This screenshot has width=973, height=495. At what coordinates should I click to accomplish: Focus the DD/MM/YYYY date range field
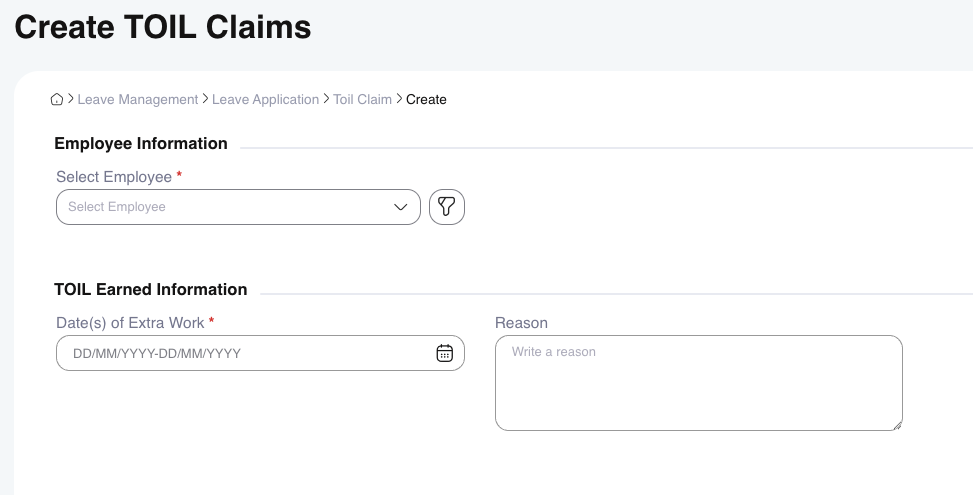(x=240, y=353)
